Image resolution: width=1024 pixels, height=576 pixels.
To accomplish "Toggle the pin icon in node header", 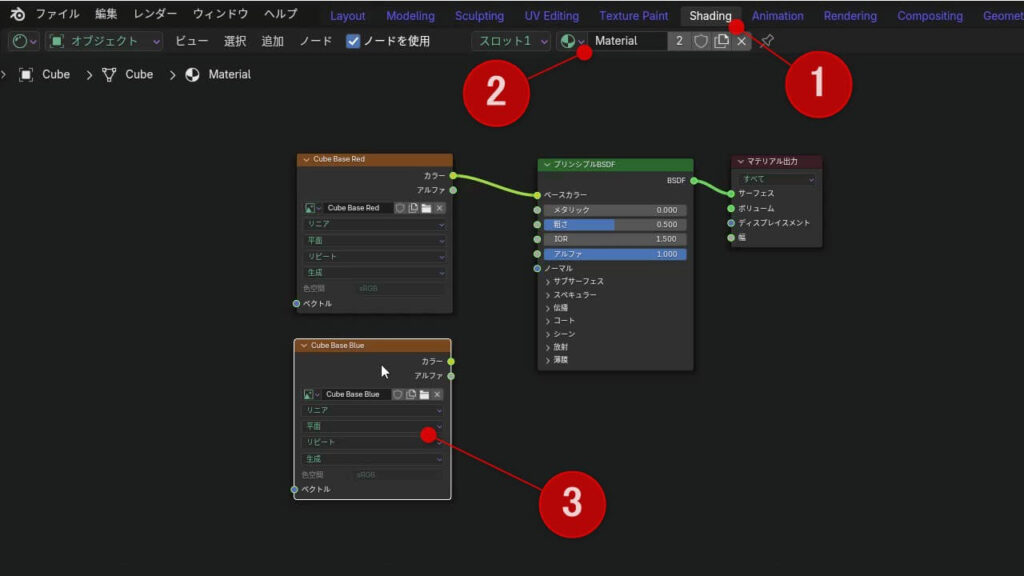I will point(767,41).
